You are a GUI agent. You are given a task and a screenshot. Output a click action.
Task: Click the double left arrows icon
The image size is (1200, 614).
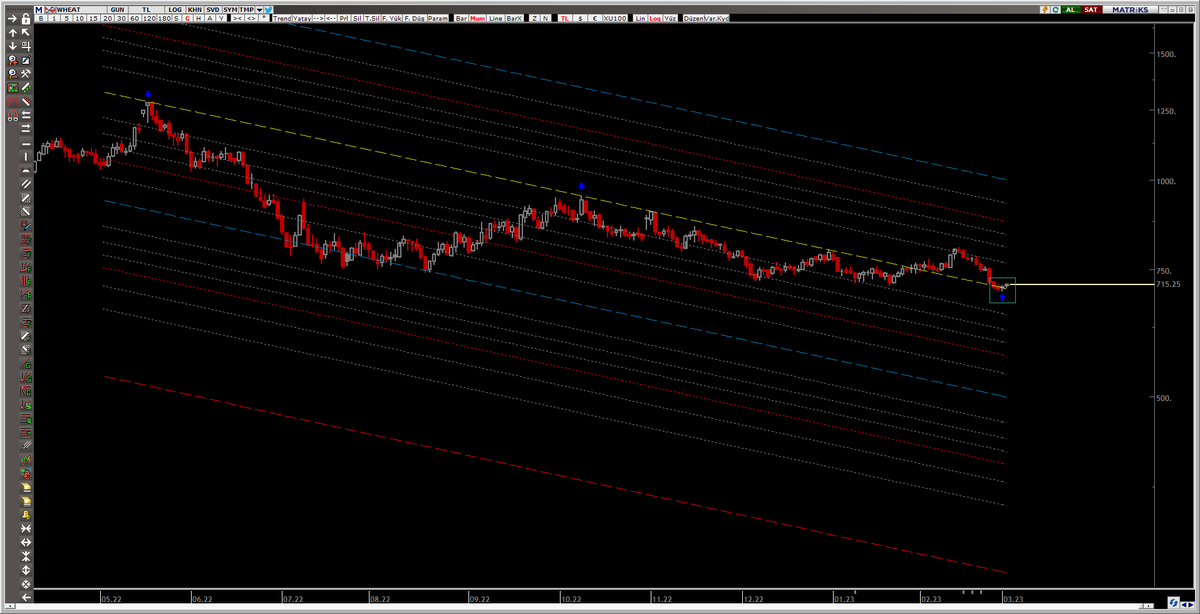coord(26,113)
